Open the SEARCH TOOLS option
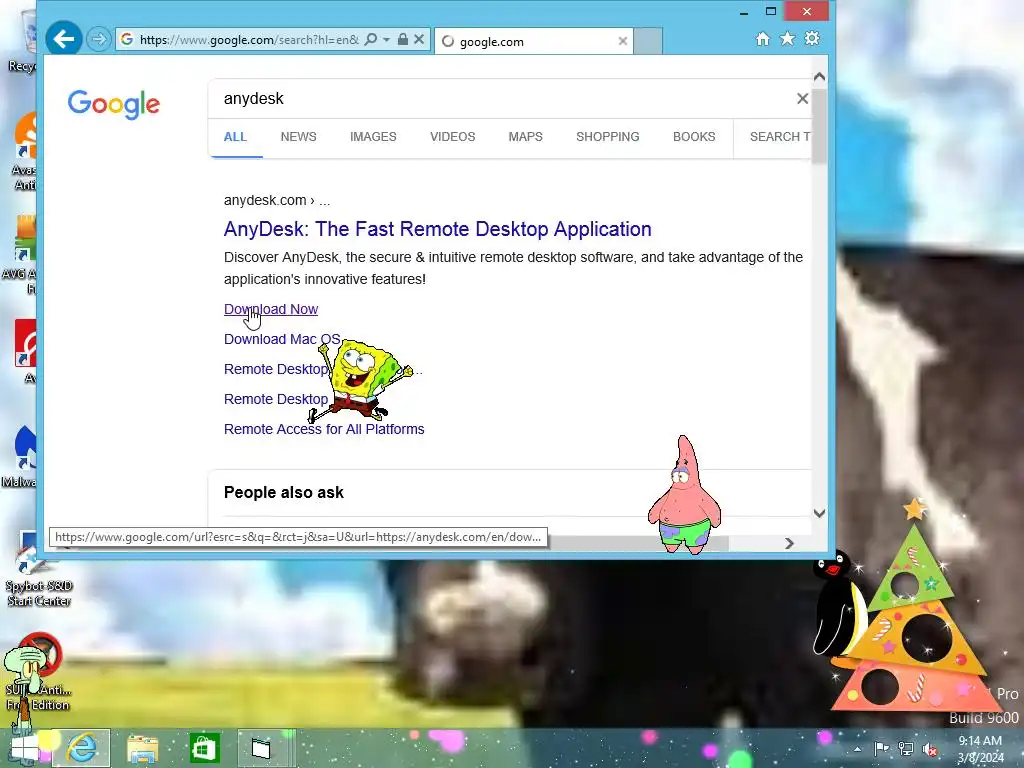Screen dimensions: 1024x768 tap(780, 137)
